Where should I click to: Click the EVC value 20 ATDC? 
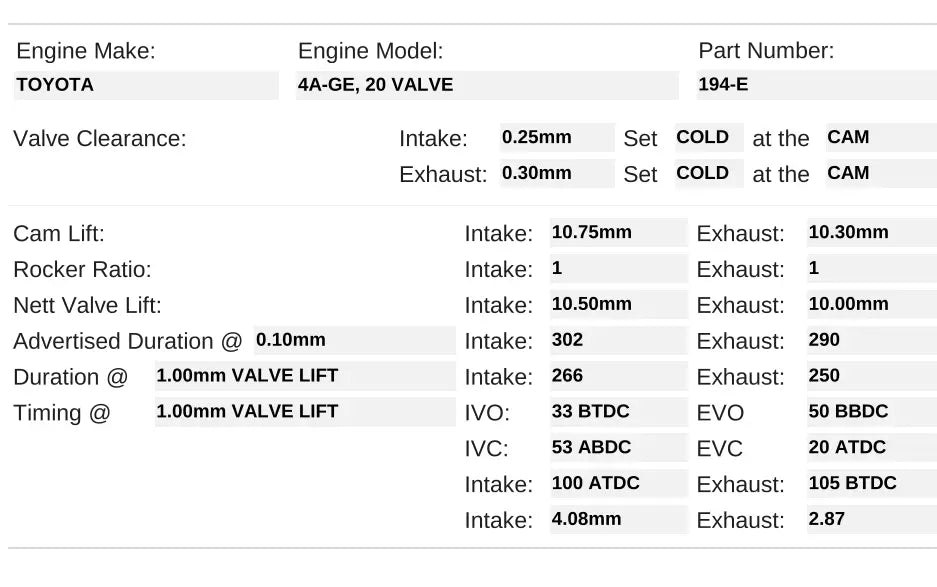(871, 448)
